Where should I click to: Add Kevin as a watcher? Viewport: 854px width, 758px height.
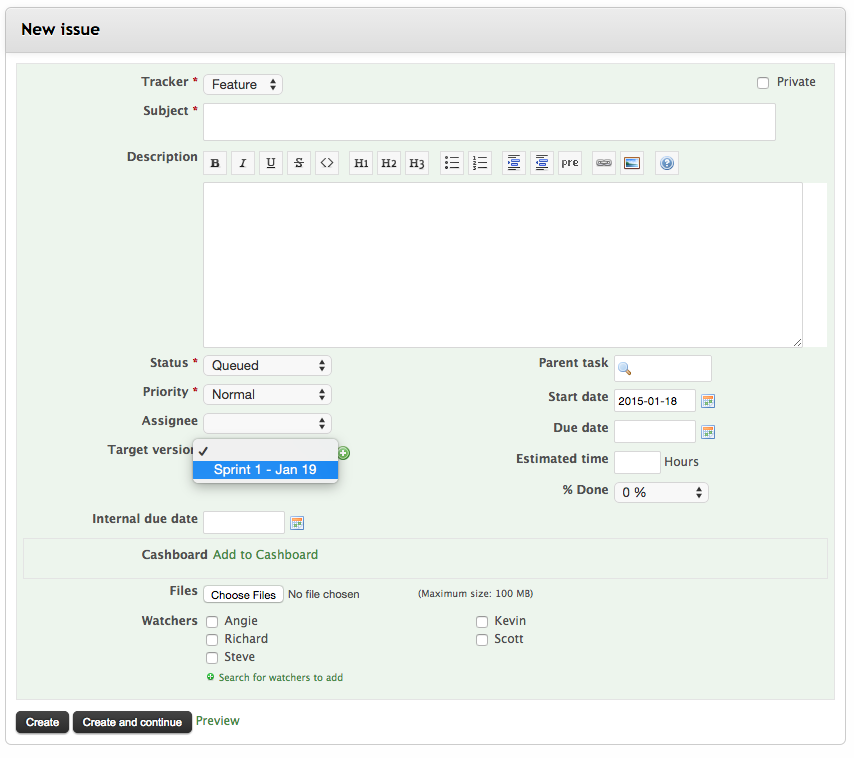pyautogui.click(x=481, y=622)
